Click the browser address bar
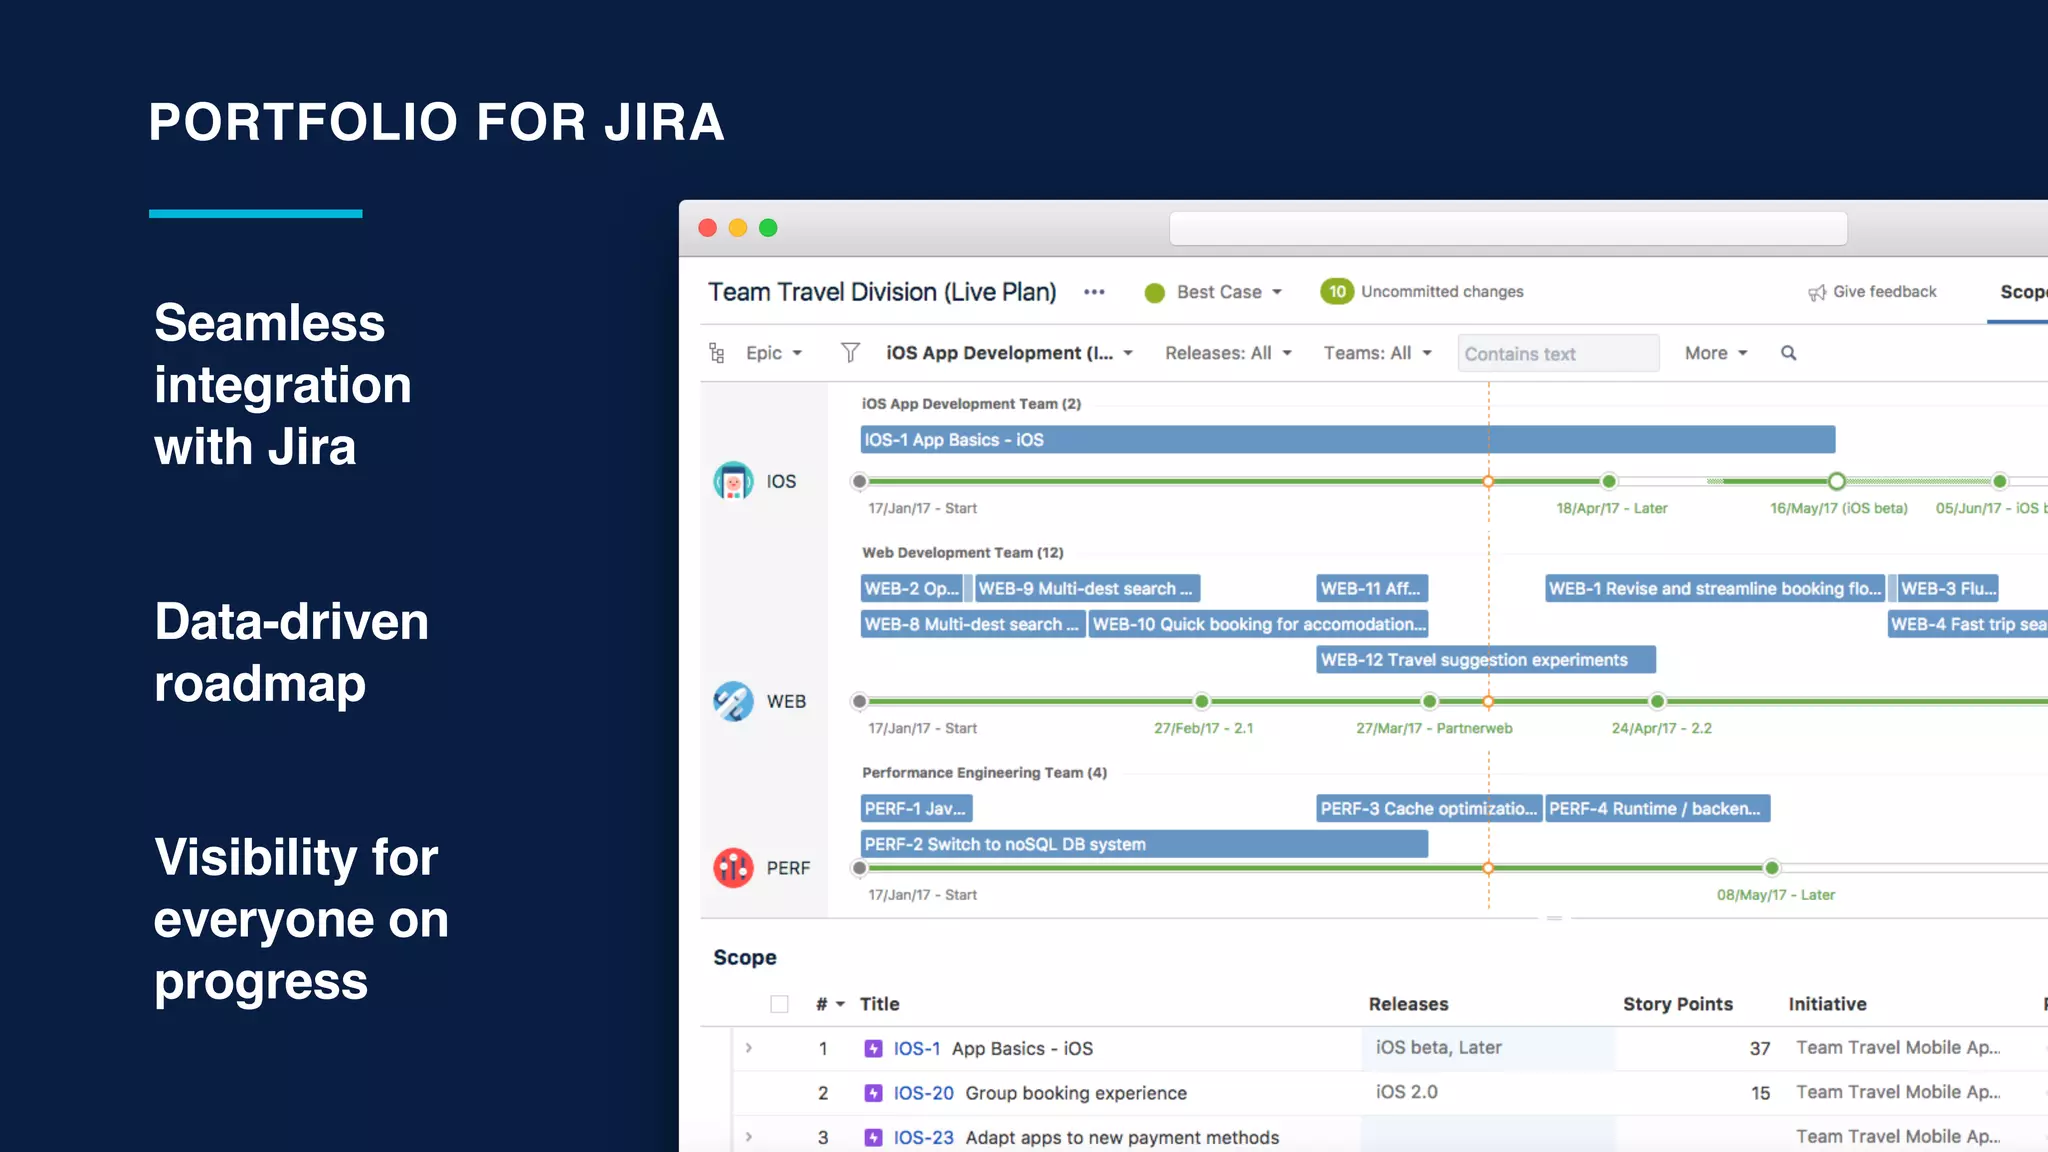 [1508, 228]
